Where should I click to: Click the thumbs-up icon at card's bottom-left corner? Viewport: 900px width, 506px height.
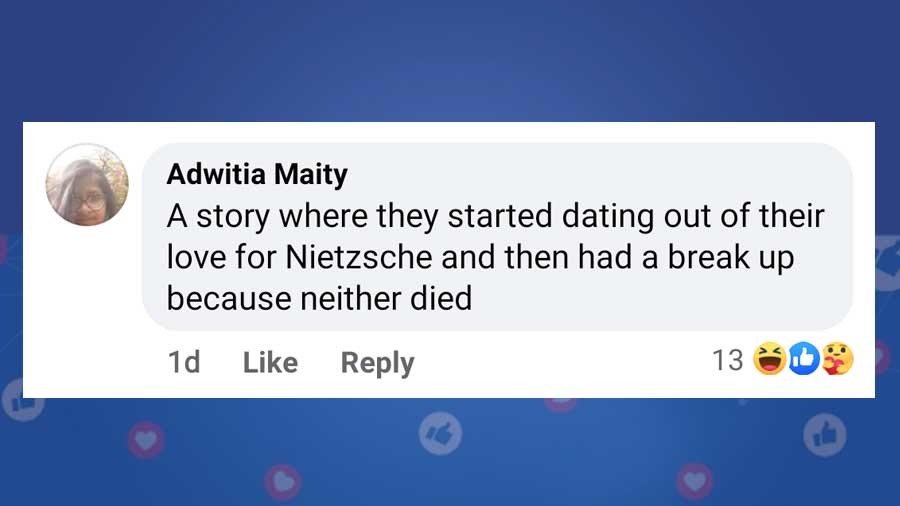(x=23, y=400)
